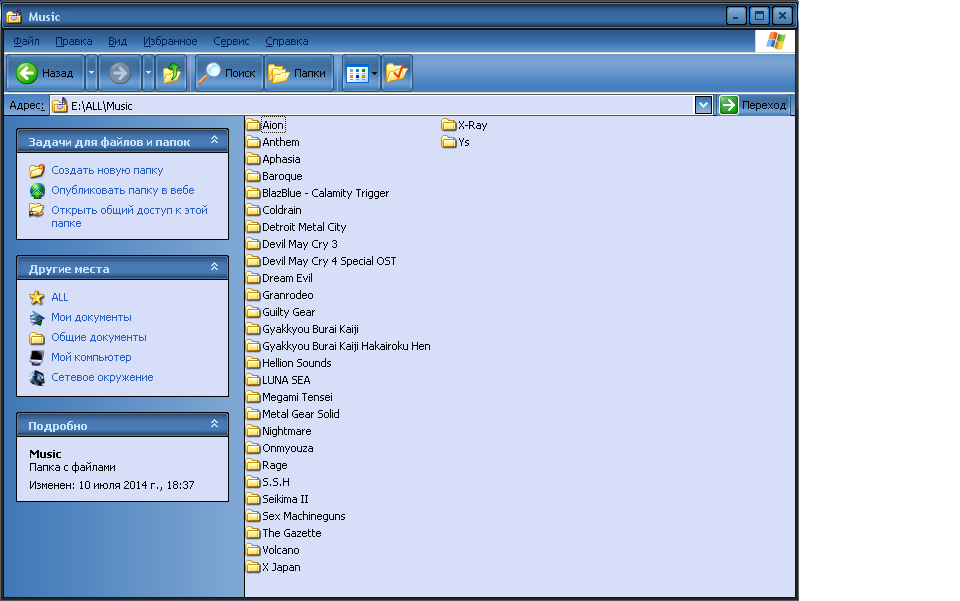
Task: Select the X-Ray folder icon
Action: pos(449,125)
